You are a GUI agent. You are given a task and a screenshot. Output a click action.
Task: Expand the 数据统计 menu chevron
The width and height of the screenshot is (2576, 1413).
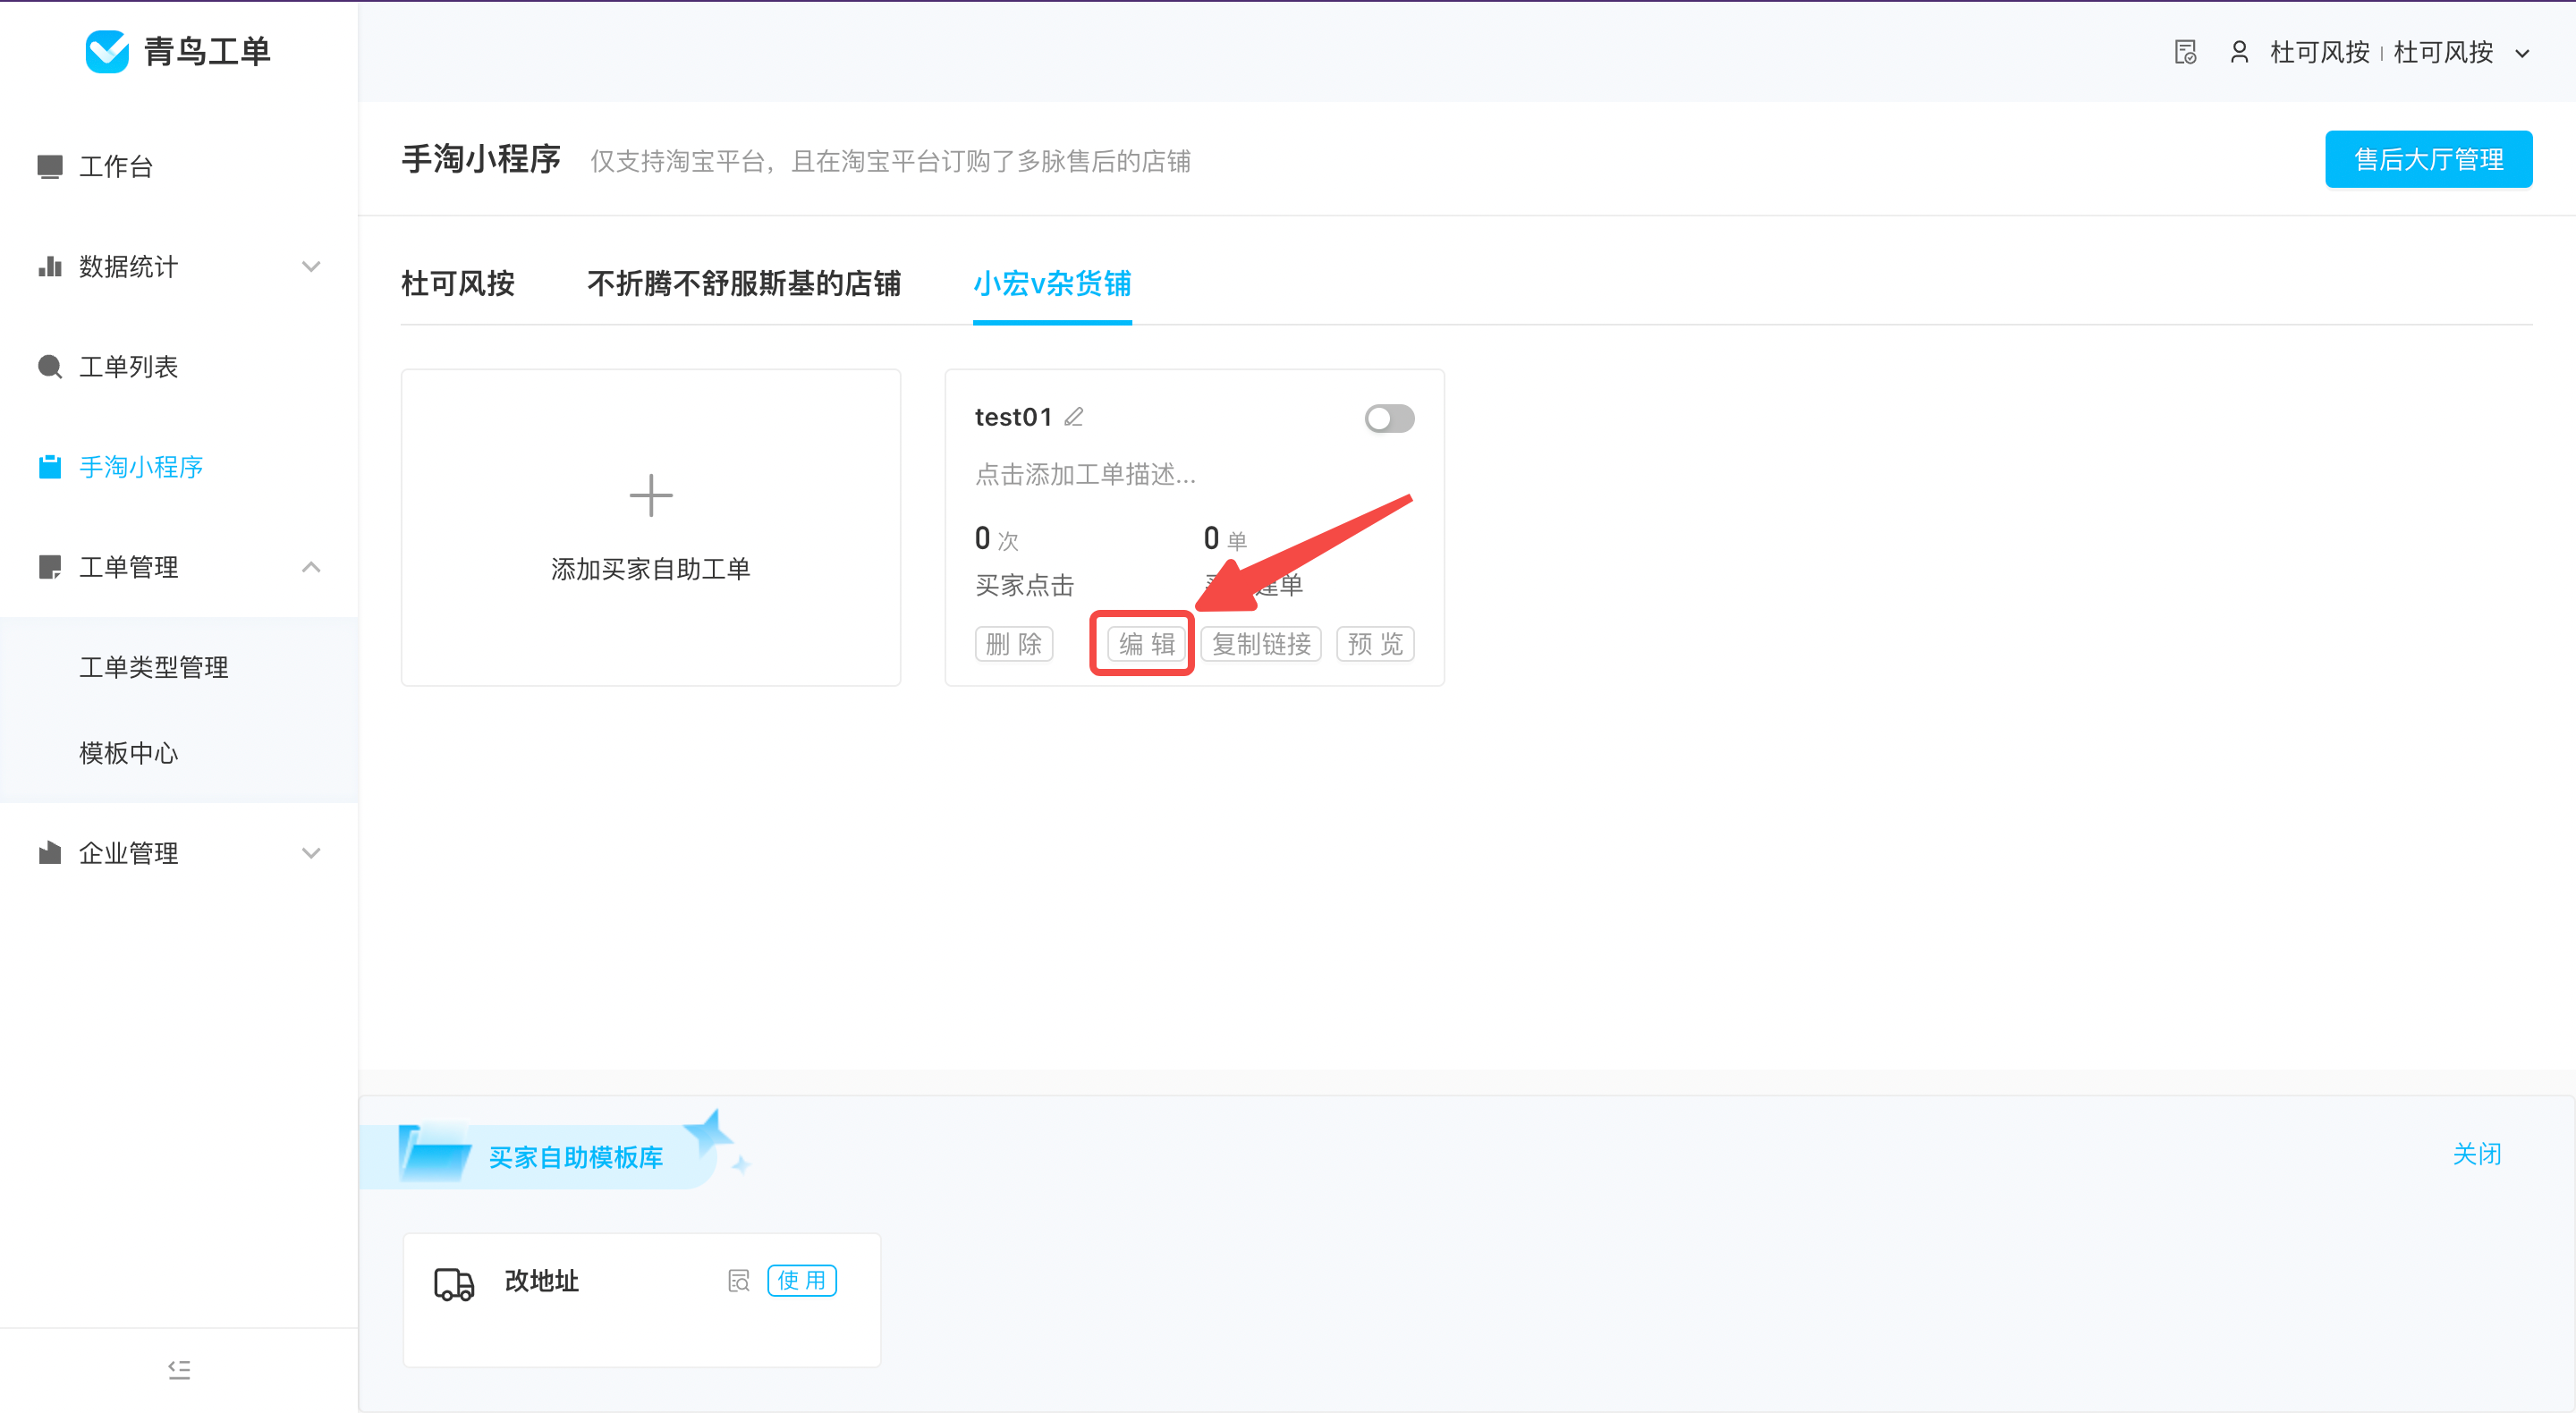click(x=311, y=266)
